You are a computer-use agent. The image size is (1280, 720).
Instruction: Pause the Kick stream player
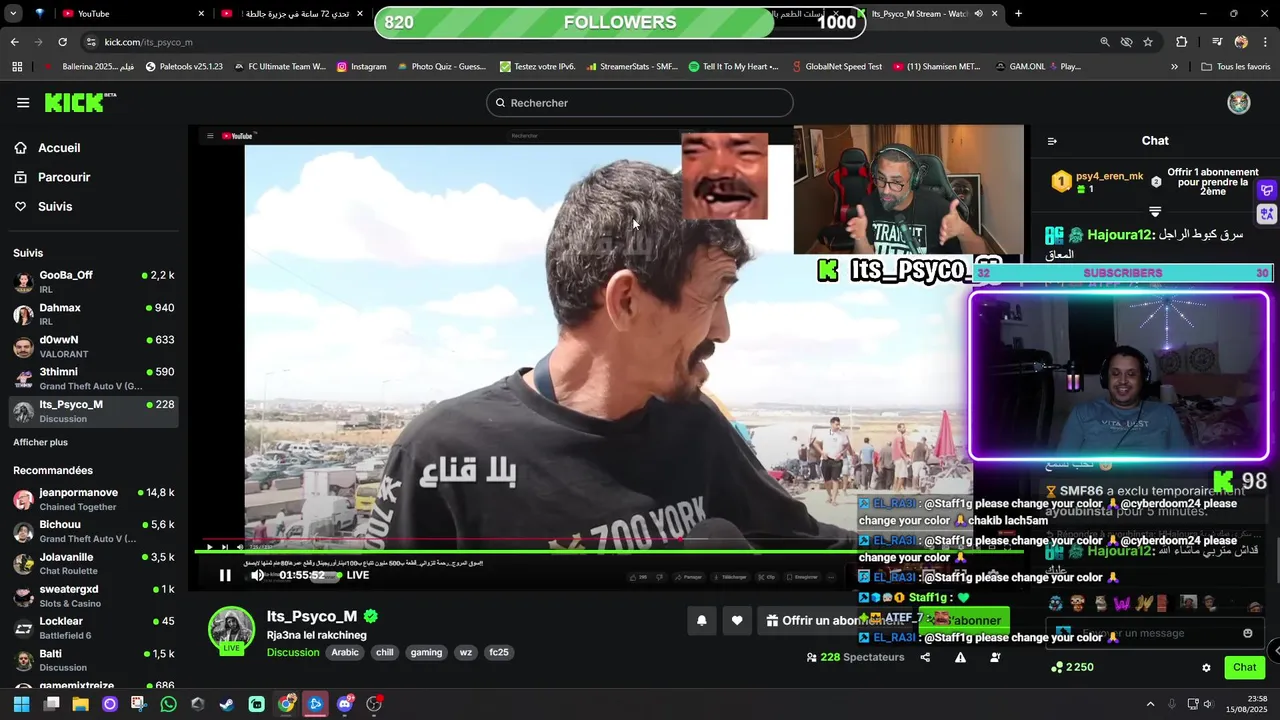225,575
